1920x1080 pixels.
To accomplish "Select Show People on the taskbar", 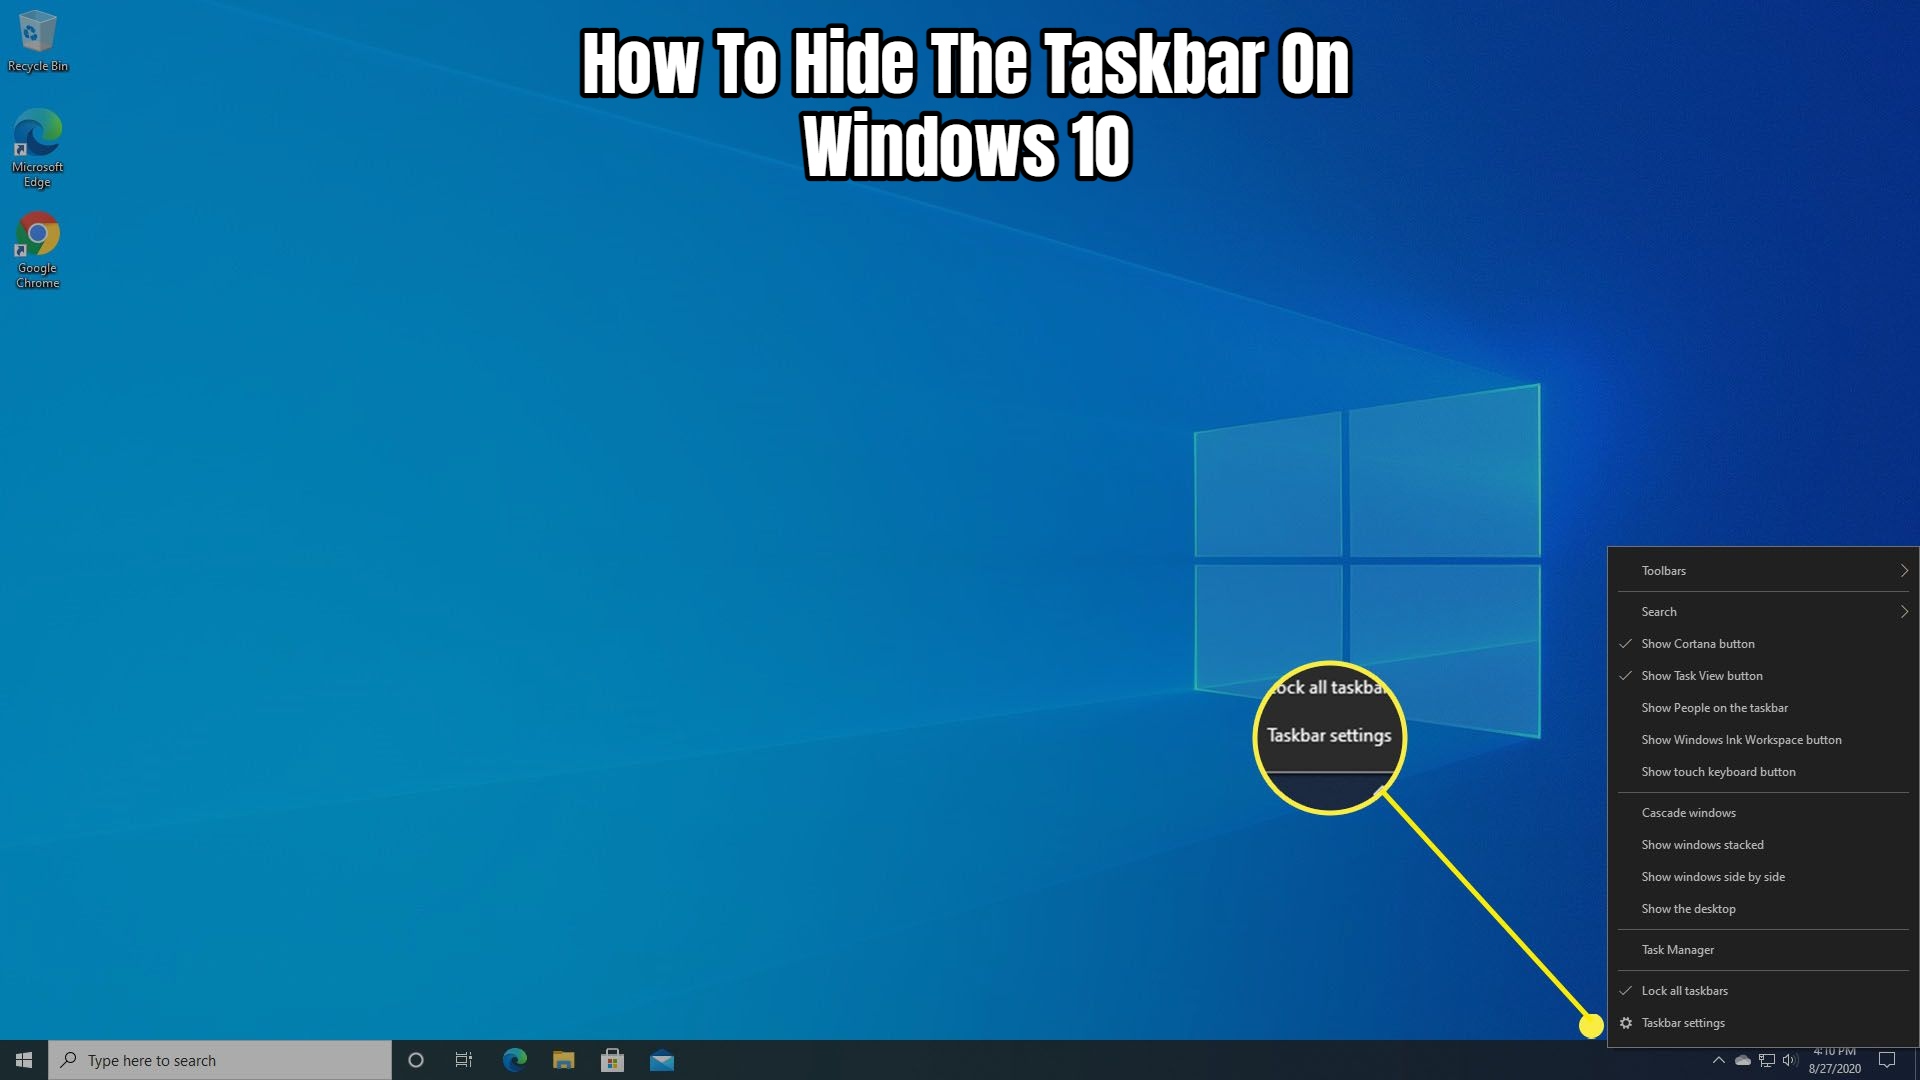I will 1714,707.
